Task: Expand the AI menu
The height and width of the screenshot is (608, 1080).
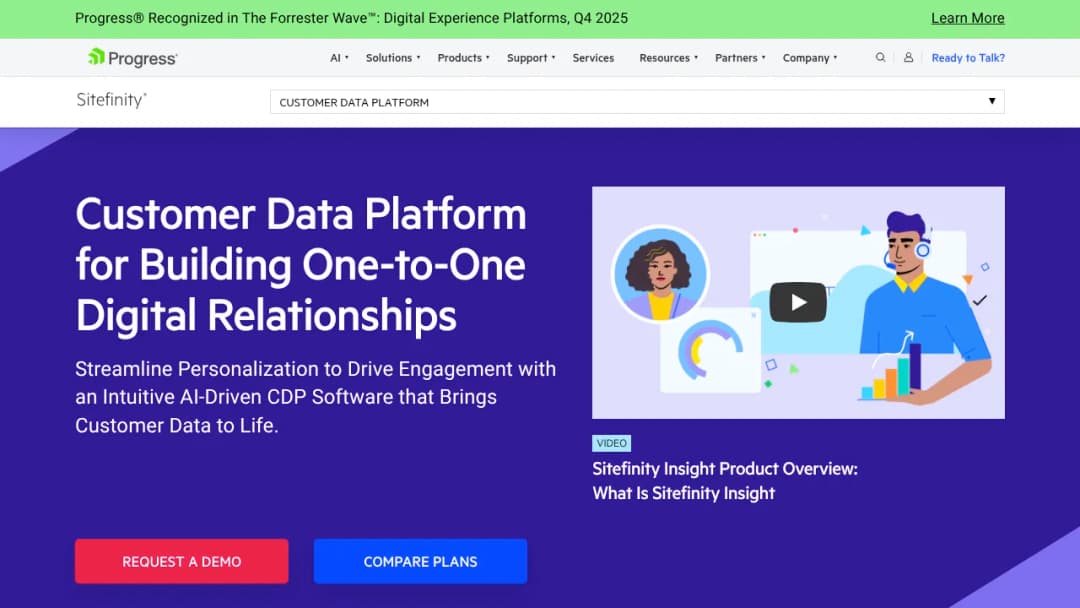Action: [339, 58]
